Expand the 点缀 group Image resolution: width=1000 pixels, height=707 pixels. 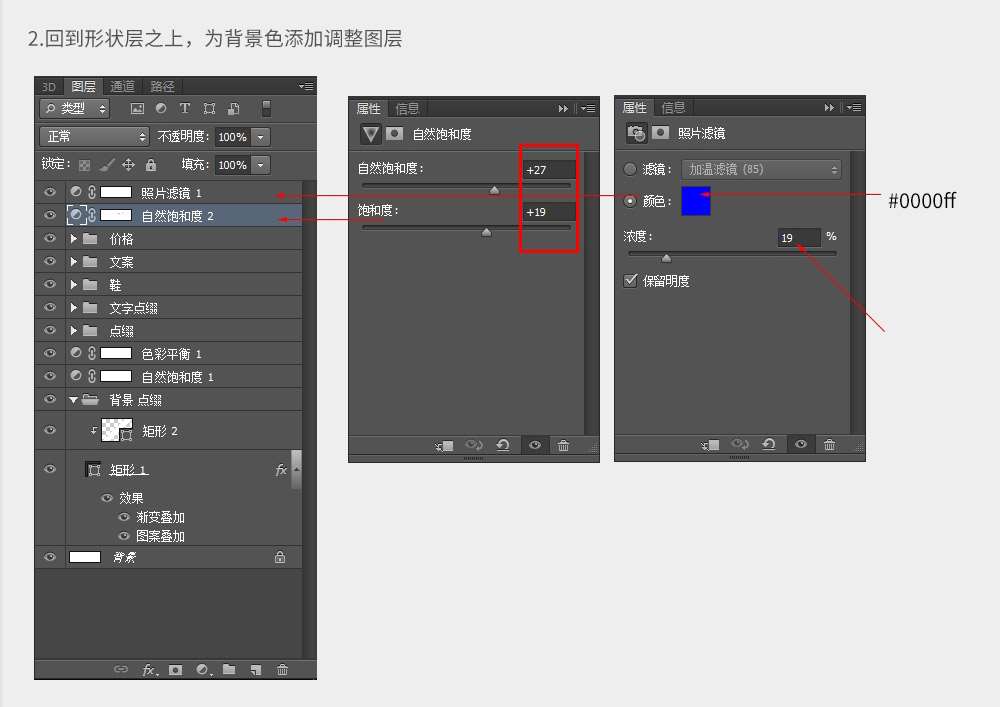(x=74, y=330)
